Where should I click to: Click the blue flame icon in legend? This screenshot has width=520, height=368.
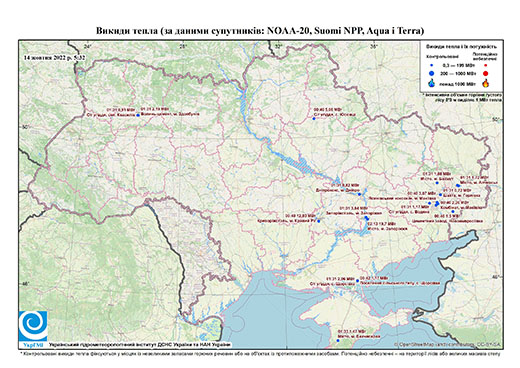[432, 83]
